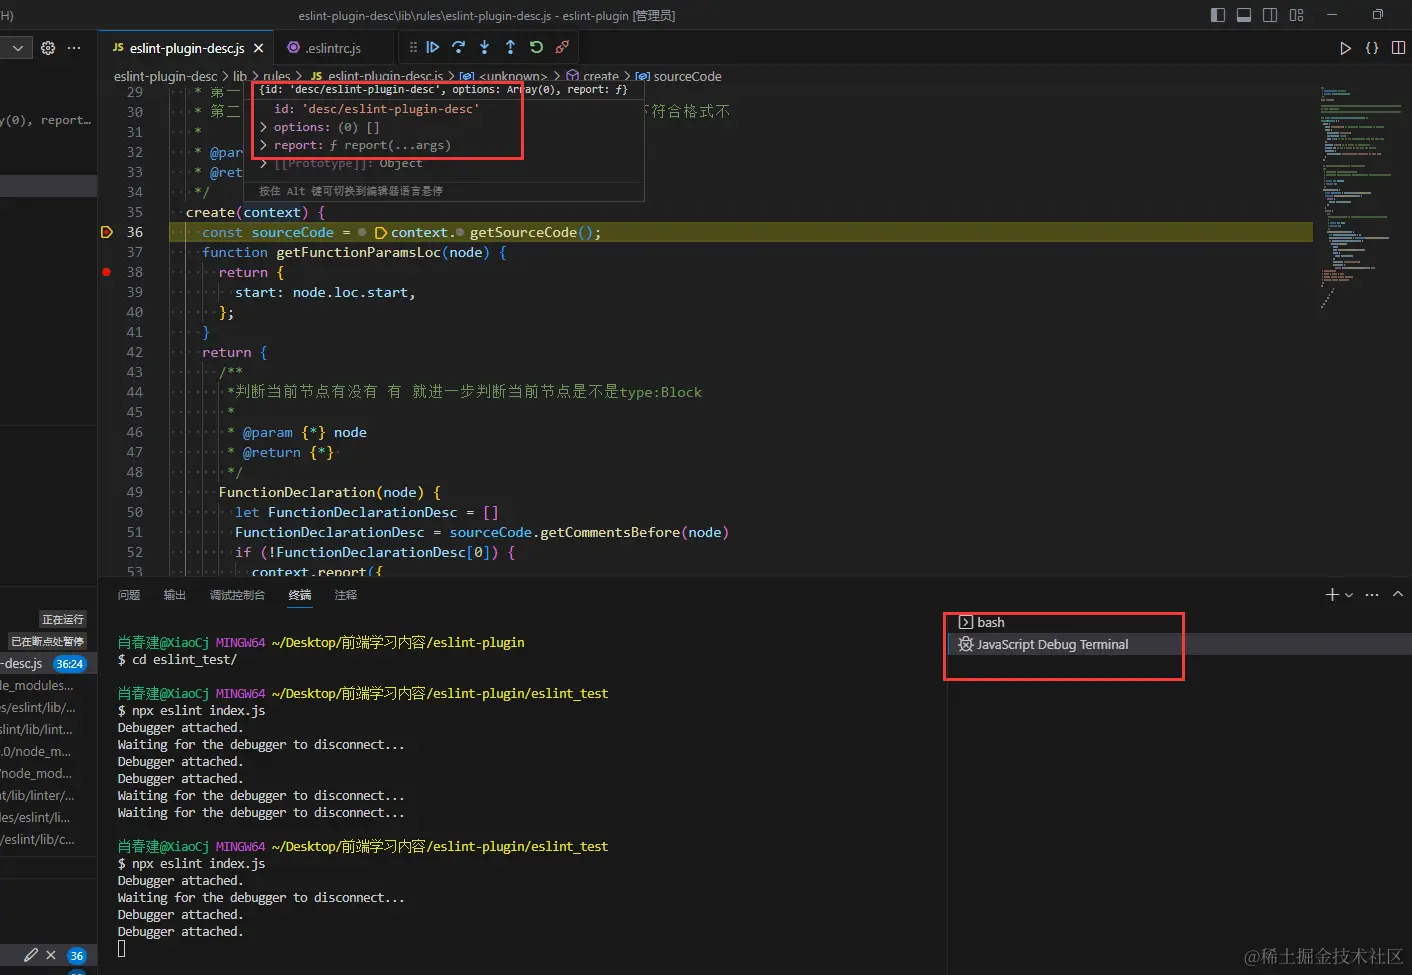
Task: Close the eslint-plugin-desc.js tab
Action: 259,48
